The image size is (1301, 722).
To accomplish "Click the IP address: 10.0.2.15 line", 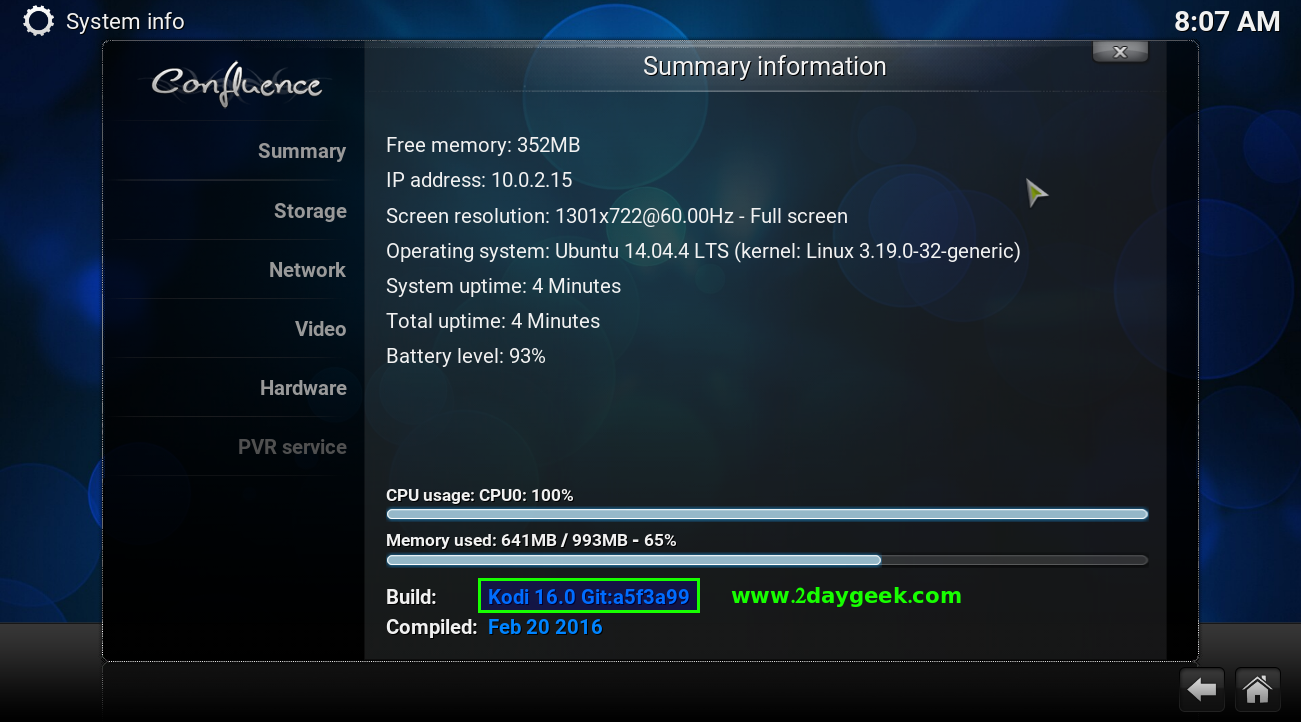I will click(x=479, y=180).
